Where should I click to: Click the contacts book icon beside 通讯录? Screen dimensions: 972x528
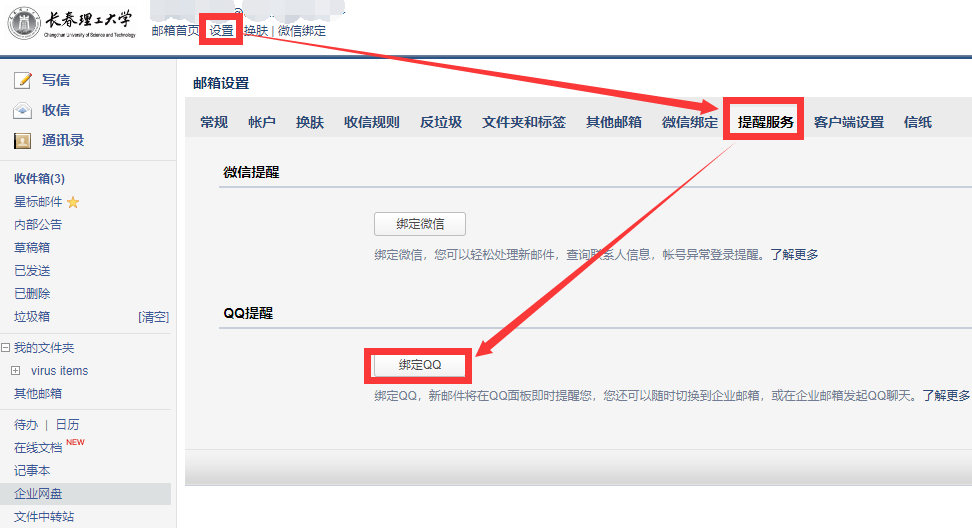pyautogui.click(x=22, y=141)
